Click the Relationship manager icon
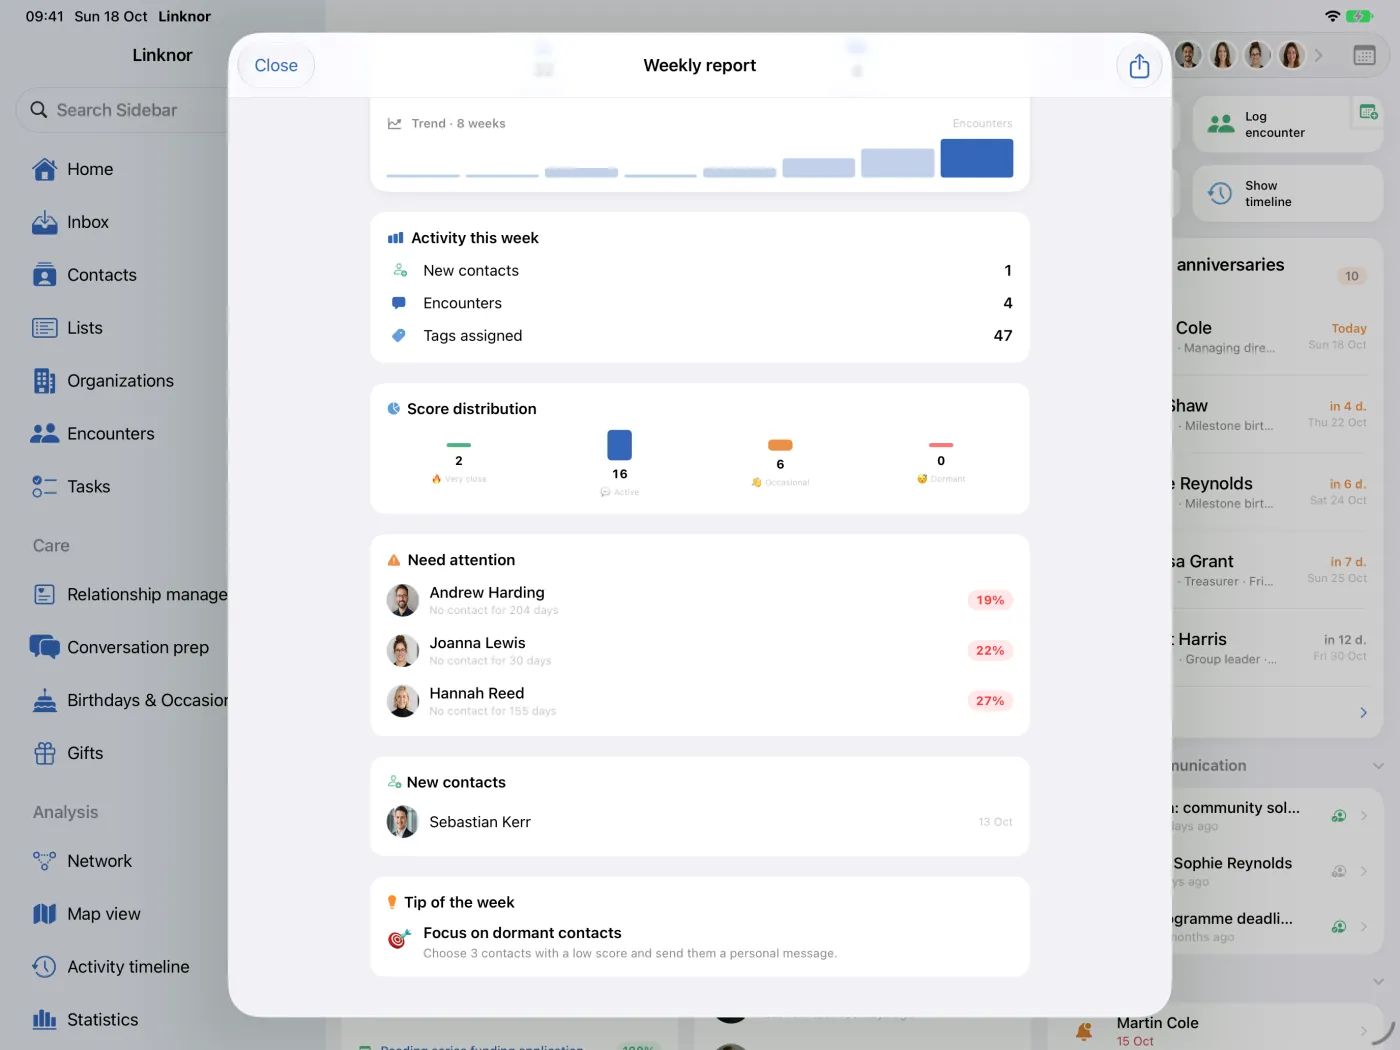 click(x=45, y=595)
